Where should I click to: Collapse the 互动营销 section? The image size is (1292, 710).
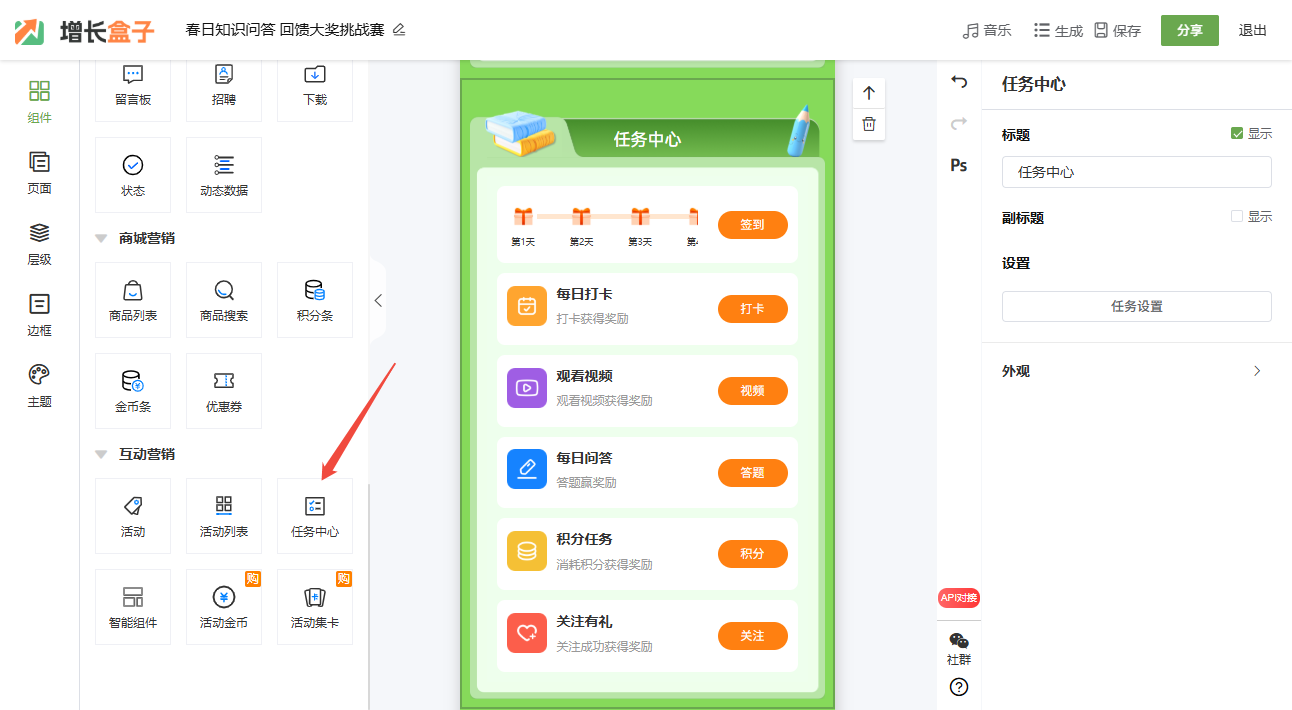click(x=101, y=454)
